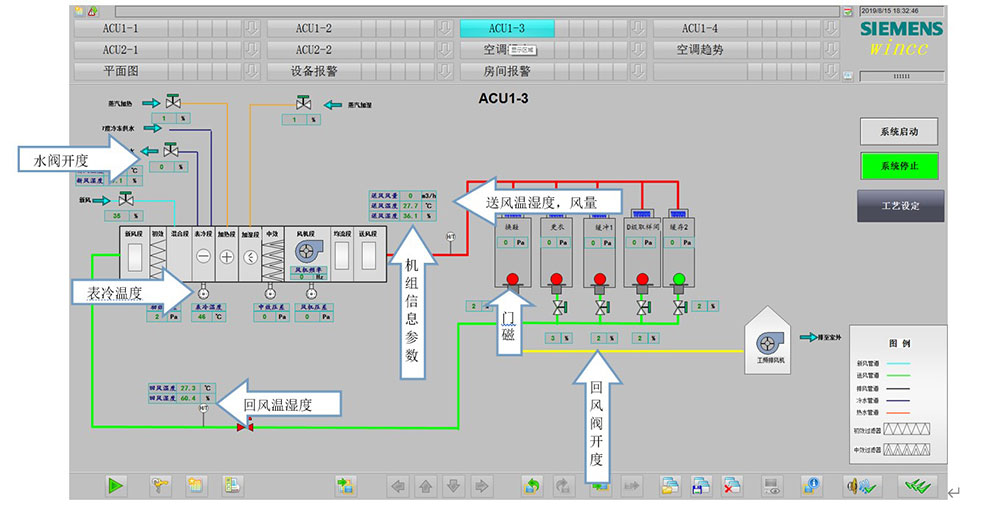Click the right arrow navigation icon
1000x505 pixels.
(482, 487)
